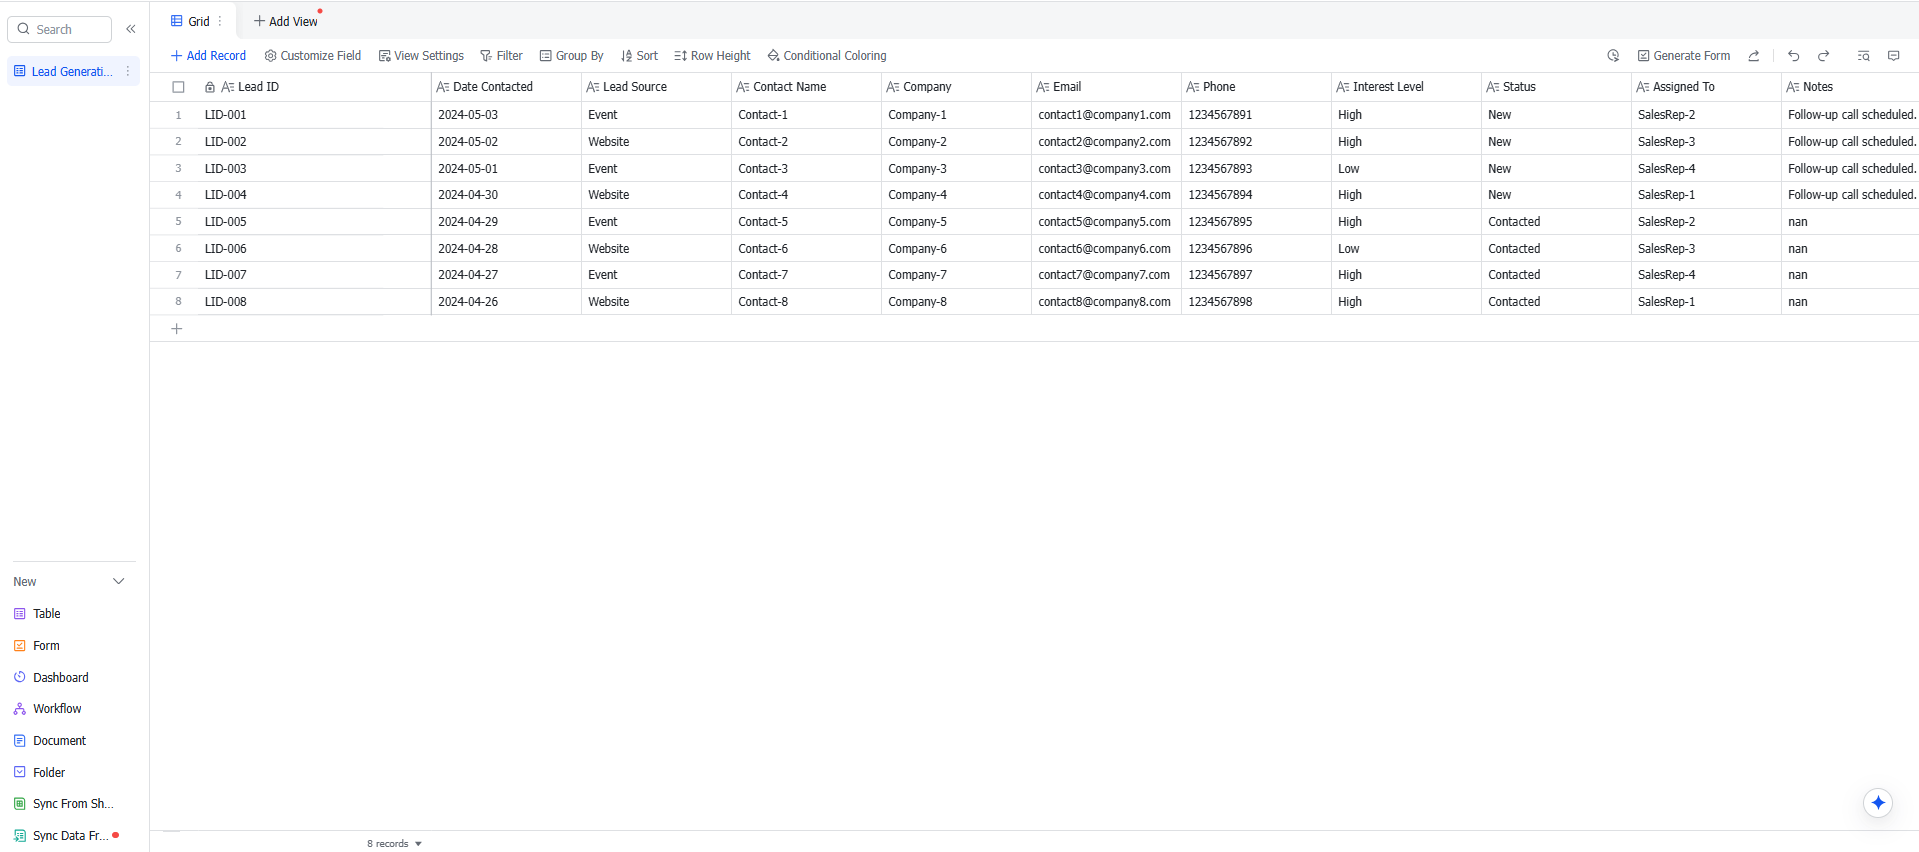Screen dimensions: 1919x852
Task: Open Conditional Coloring
Action: tap(827, 56)
